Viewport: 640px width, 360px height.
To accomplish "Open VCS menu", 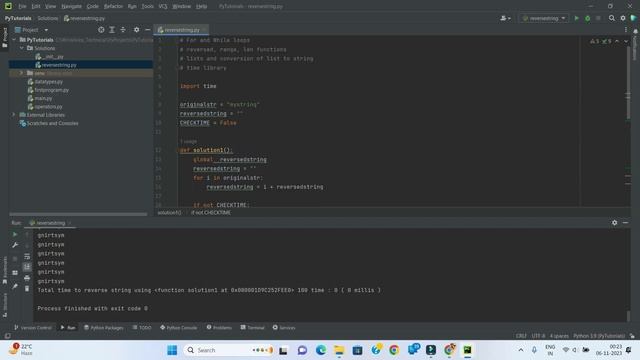I will pos(163,7).
